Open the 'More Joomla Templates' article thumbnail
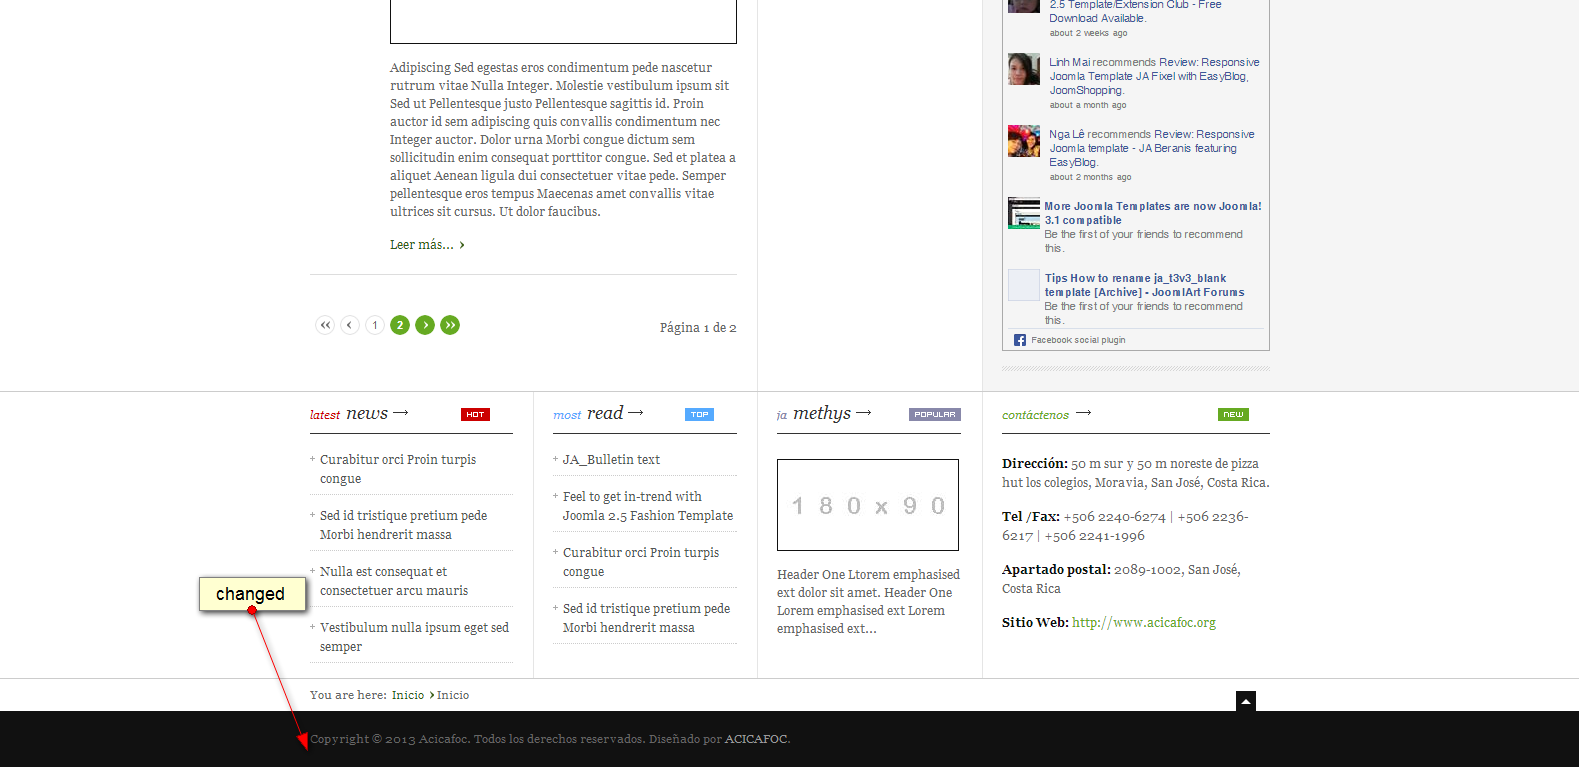 click(x=1024, y=213)
